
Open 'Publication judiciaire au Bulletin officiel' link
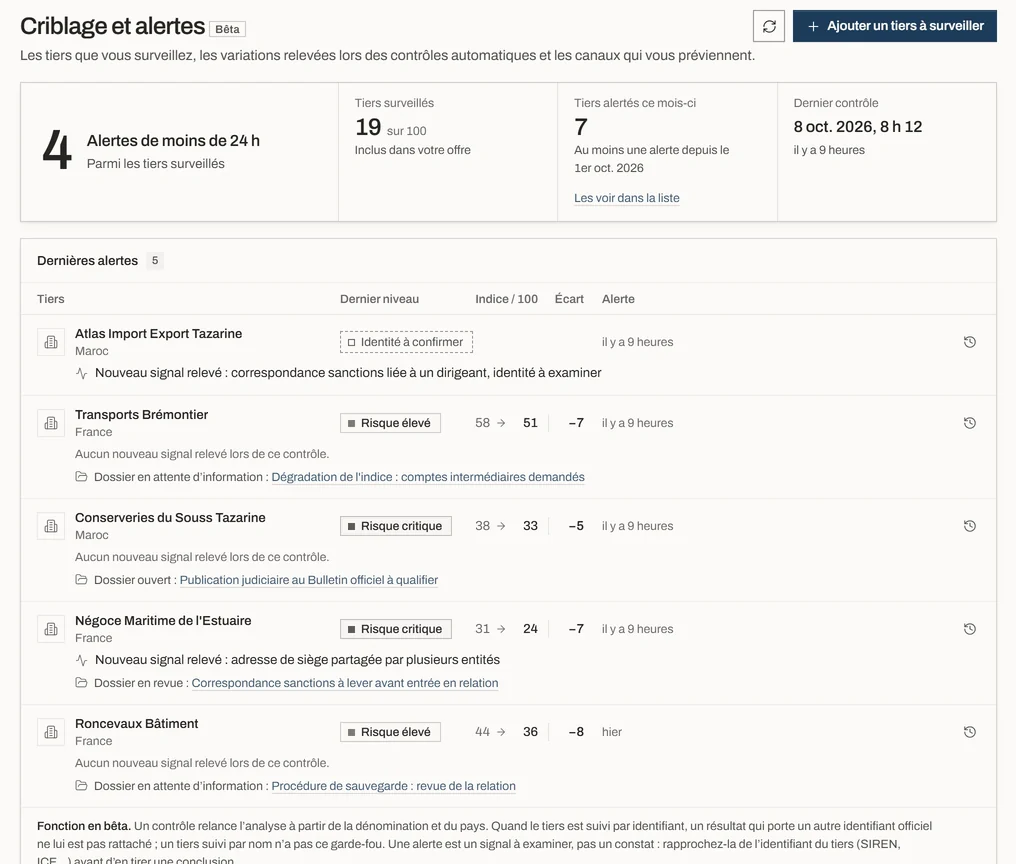(308, 580)
